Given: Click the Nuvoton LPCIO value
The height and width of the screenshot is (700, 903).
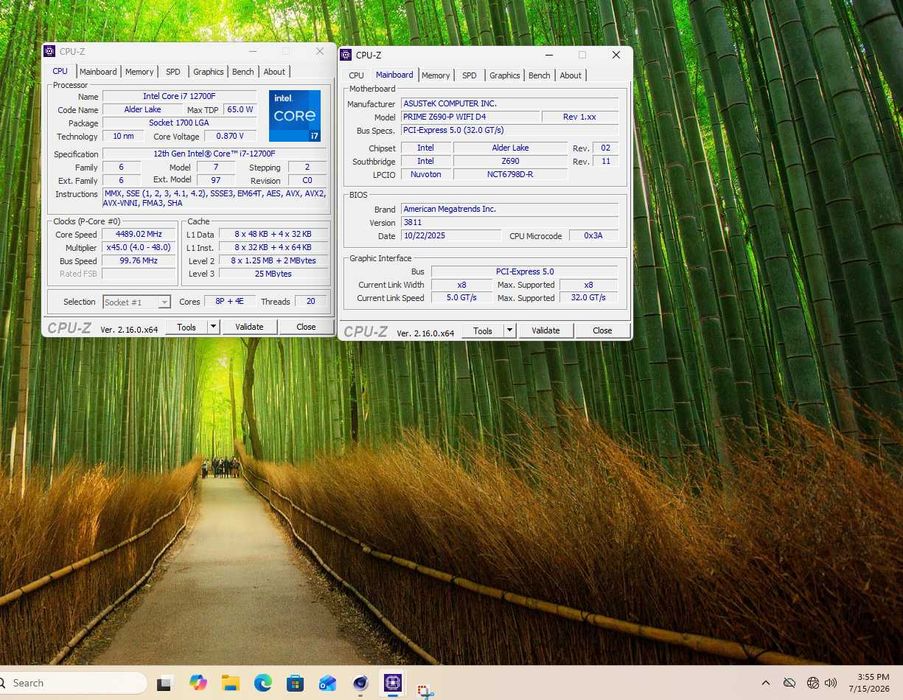Looking at the screenshot, I should (x=426, y=174).
